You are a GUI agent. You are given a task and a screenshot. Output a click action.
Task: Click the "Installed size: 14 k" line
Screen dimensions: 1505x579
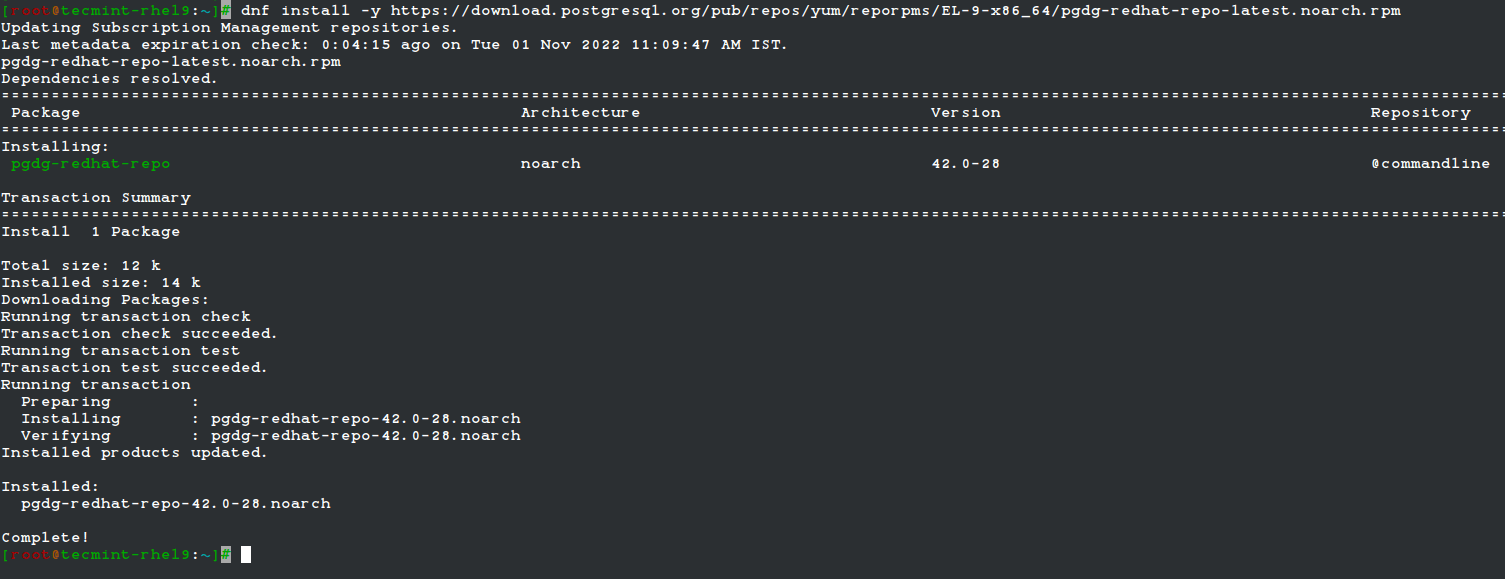(x=101, y=283)
